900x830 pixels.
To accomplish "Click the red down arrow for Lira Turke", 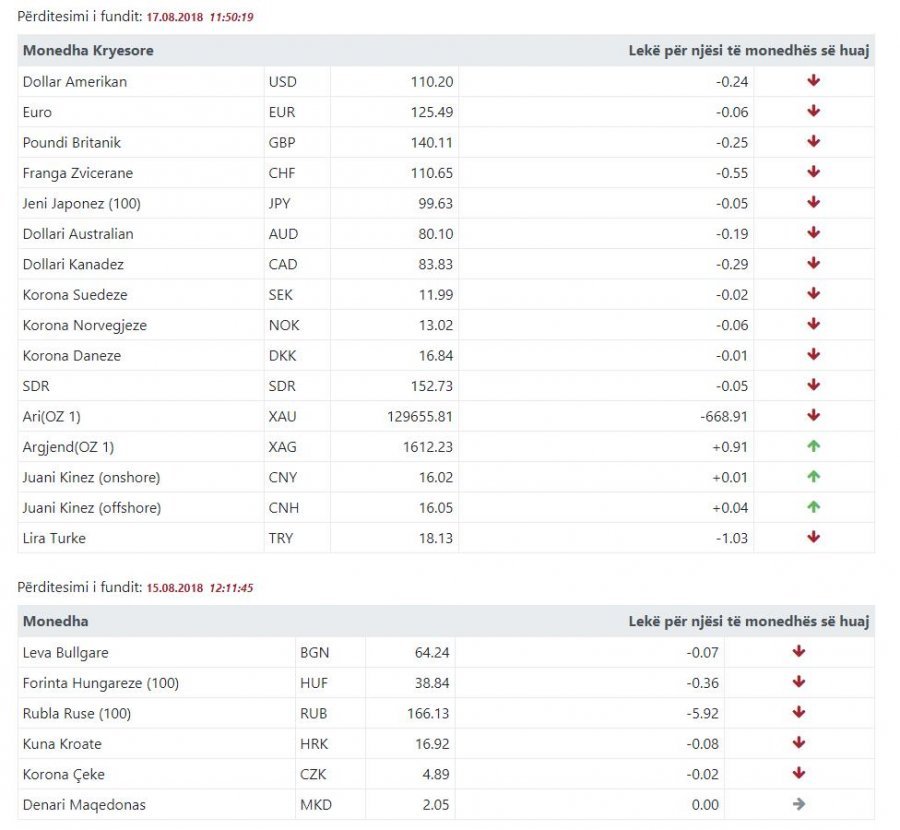I will (813, 537).
